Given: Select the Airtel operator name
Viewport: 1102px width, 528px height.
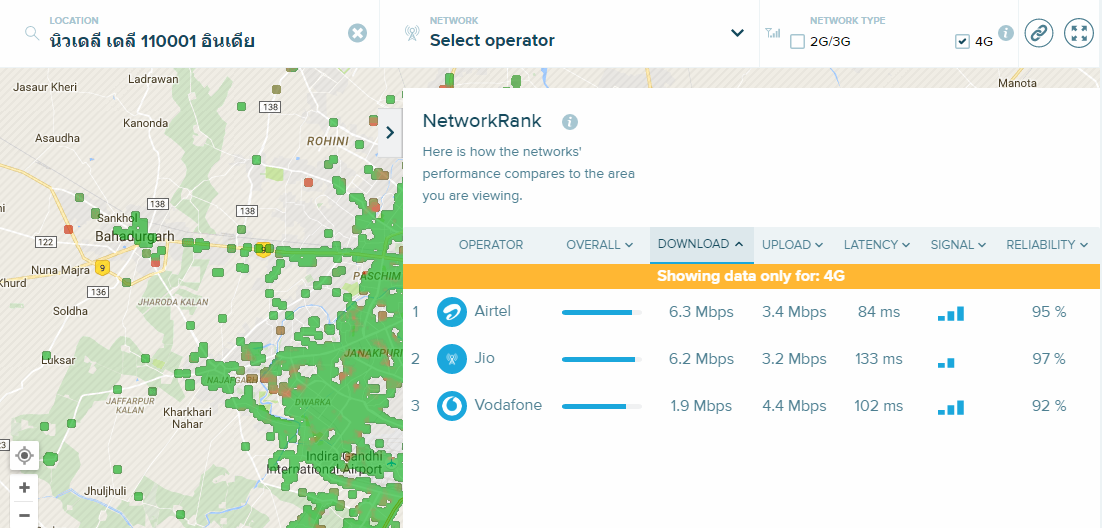Looking at the screenshot, I should tap(493, 311).
